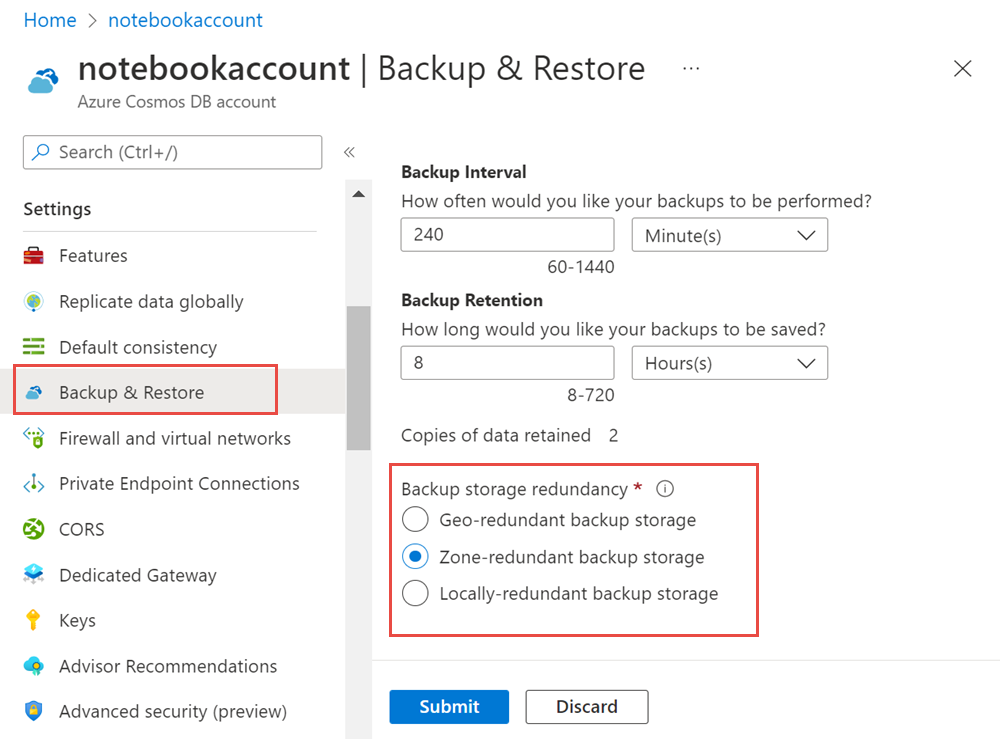The width and height of the screenshot is (1000, 739).
Task: Click the Dedicated Gateway icon
Action: click(34, 575)
